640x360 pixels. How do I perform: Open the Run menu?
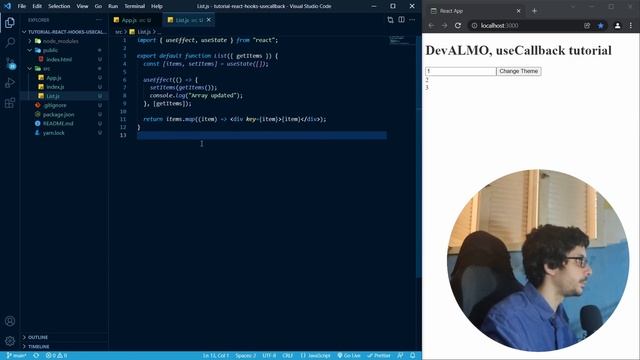point(113,6)
